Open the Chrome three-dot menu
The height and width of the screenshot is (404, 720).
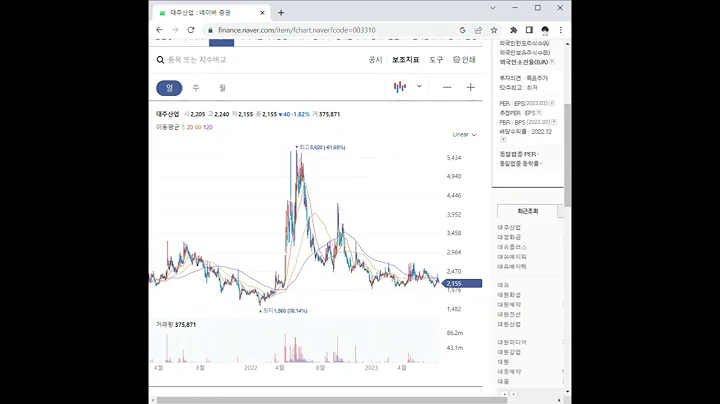(x=561, y=30)
